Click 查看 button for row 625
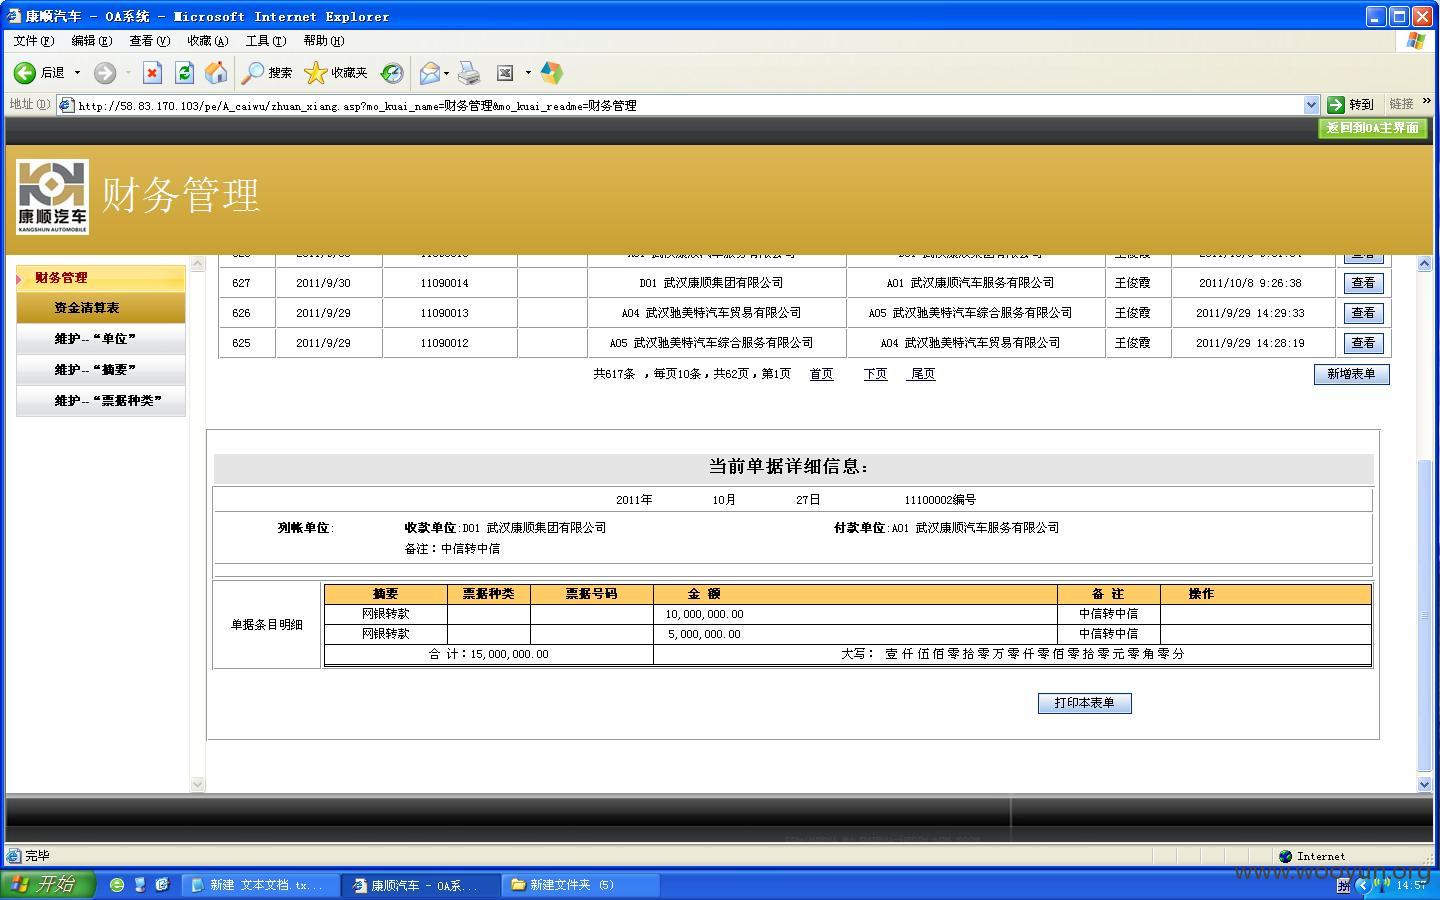This screenshot has height=900, width=1440. tap(1363, 343)
